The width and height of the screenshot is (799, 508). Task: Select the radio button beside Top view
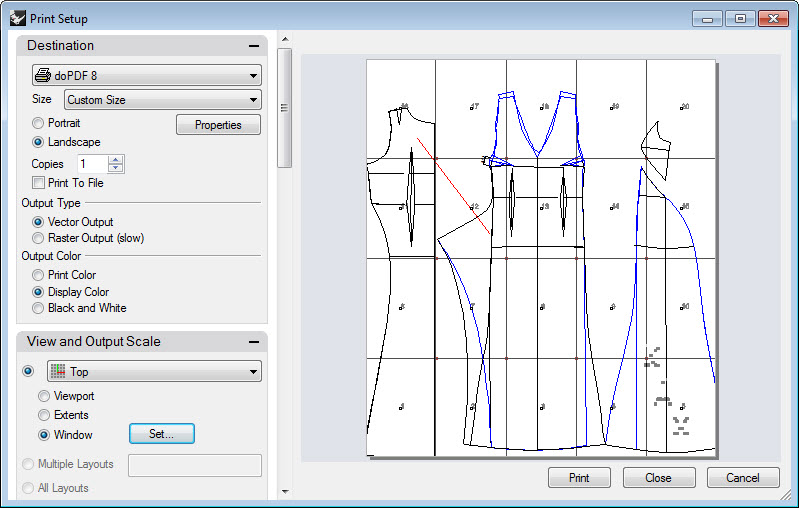(x=29, y=371)
